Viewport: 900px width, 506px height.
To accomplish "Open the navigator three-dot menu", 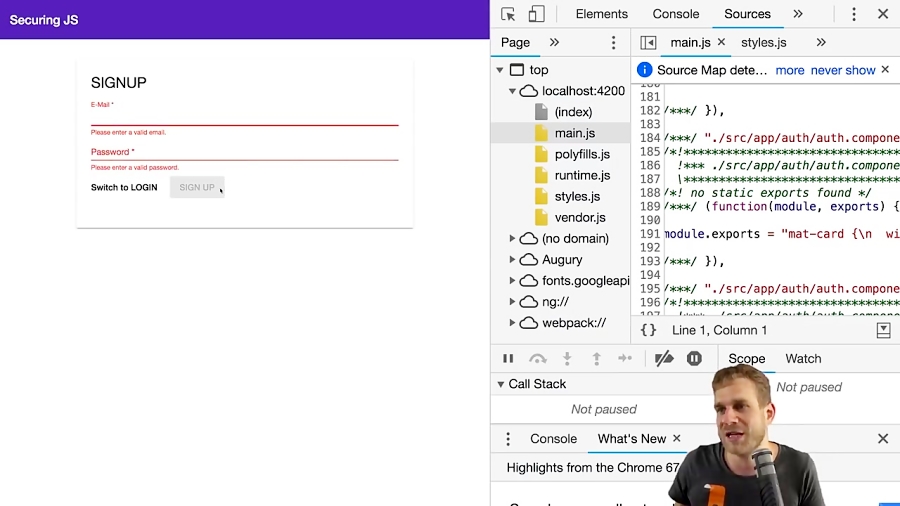I will point(613,42).
